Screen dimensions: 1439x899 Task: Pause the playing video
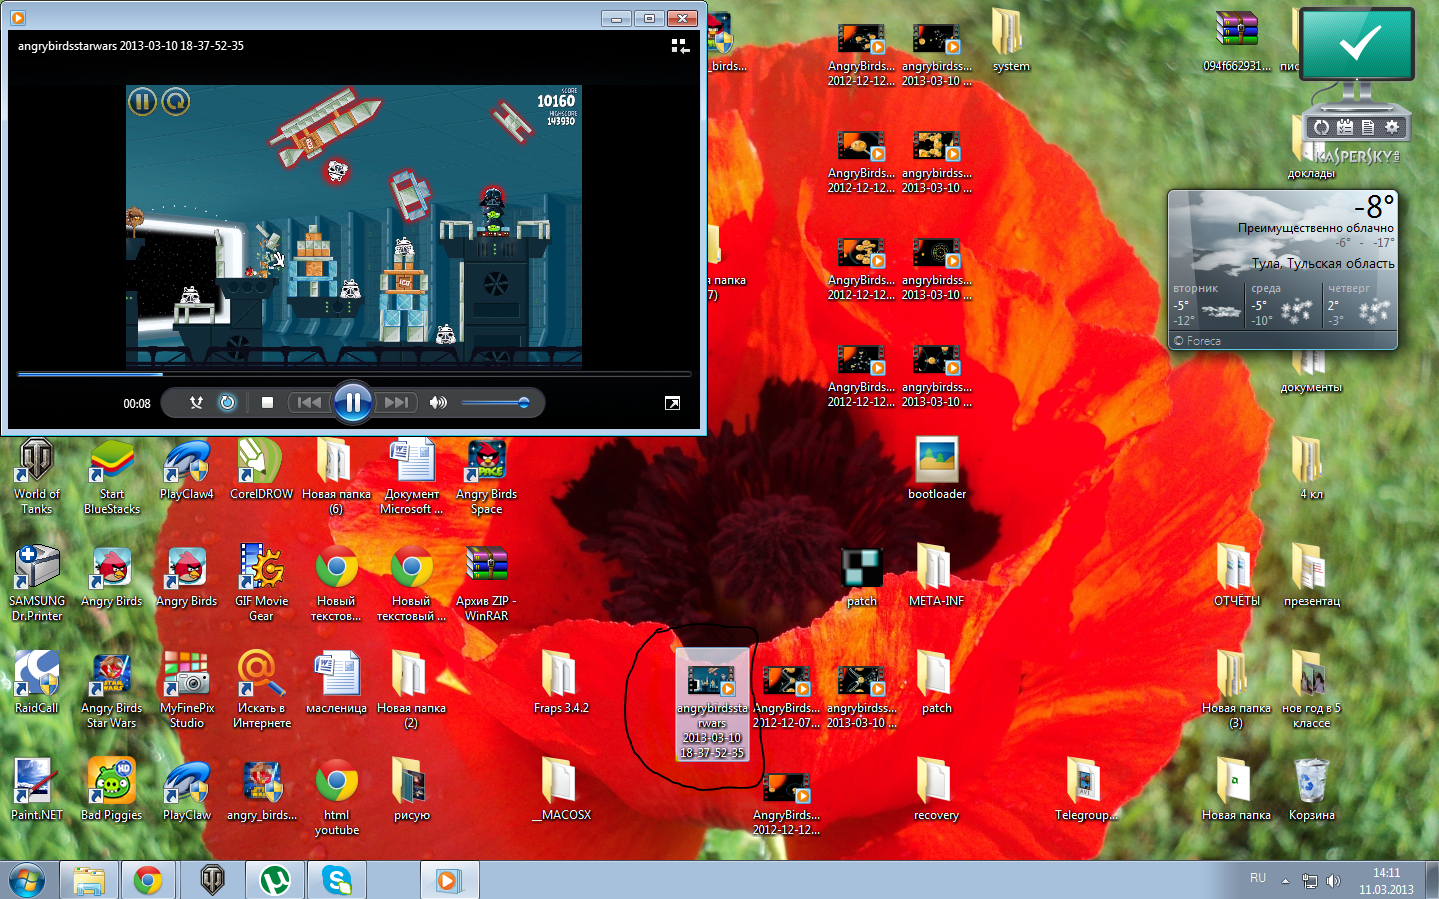pyautogui.click(x=352, y=403)
